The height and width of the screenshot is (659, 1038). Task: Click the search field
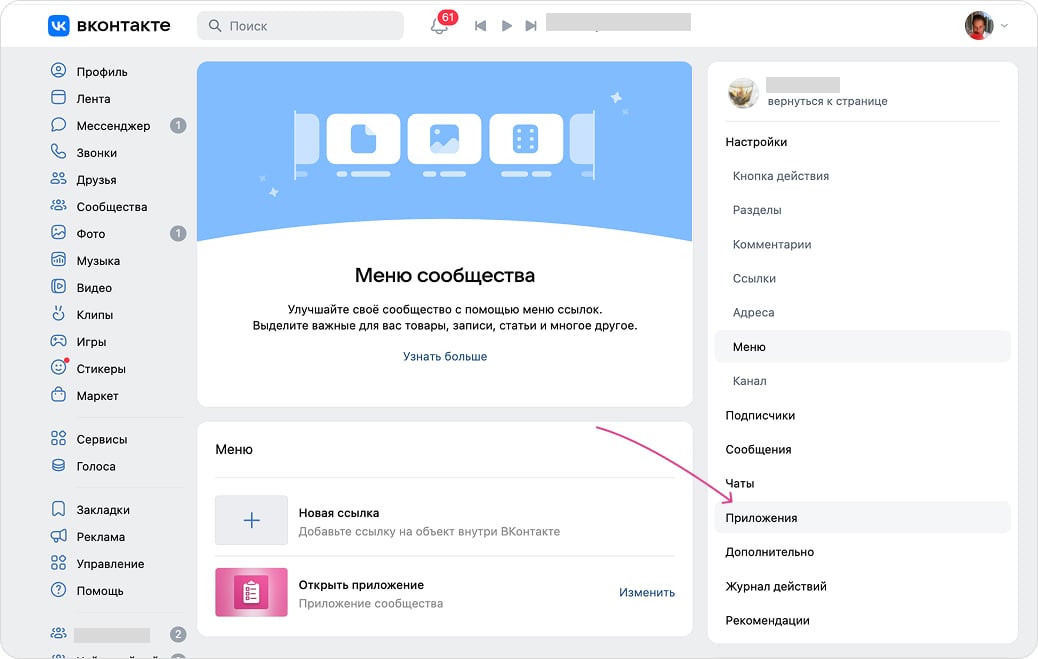point(300,26)
